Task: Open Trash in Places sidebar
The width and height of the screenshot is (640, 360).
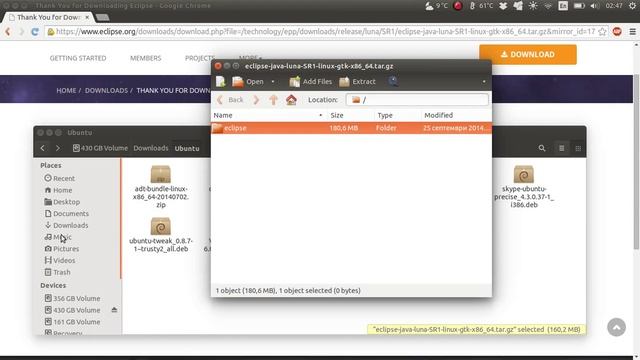Action: tap(58, 272)
